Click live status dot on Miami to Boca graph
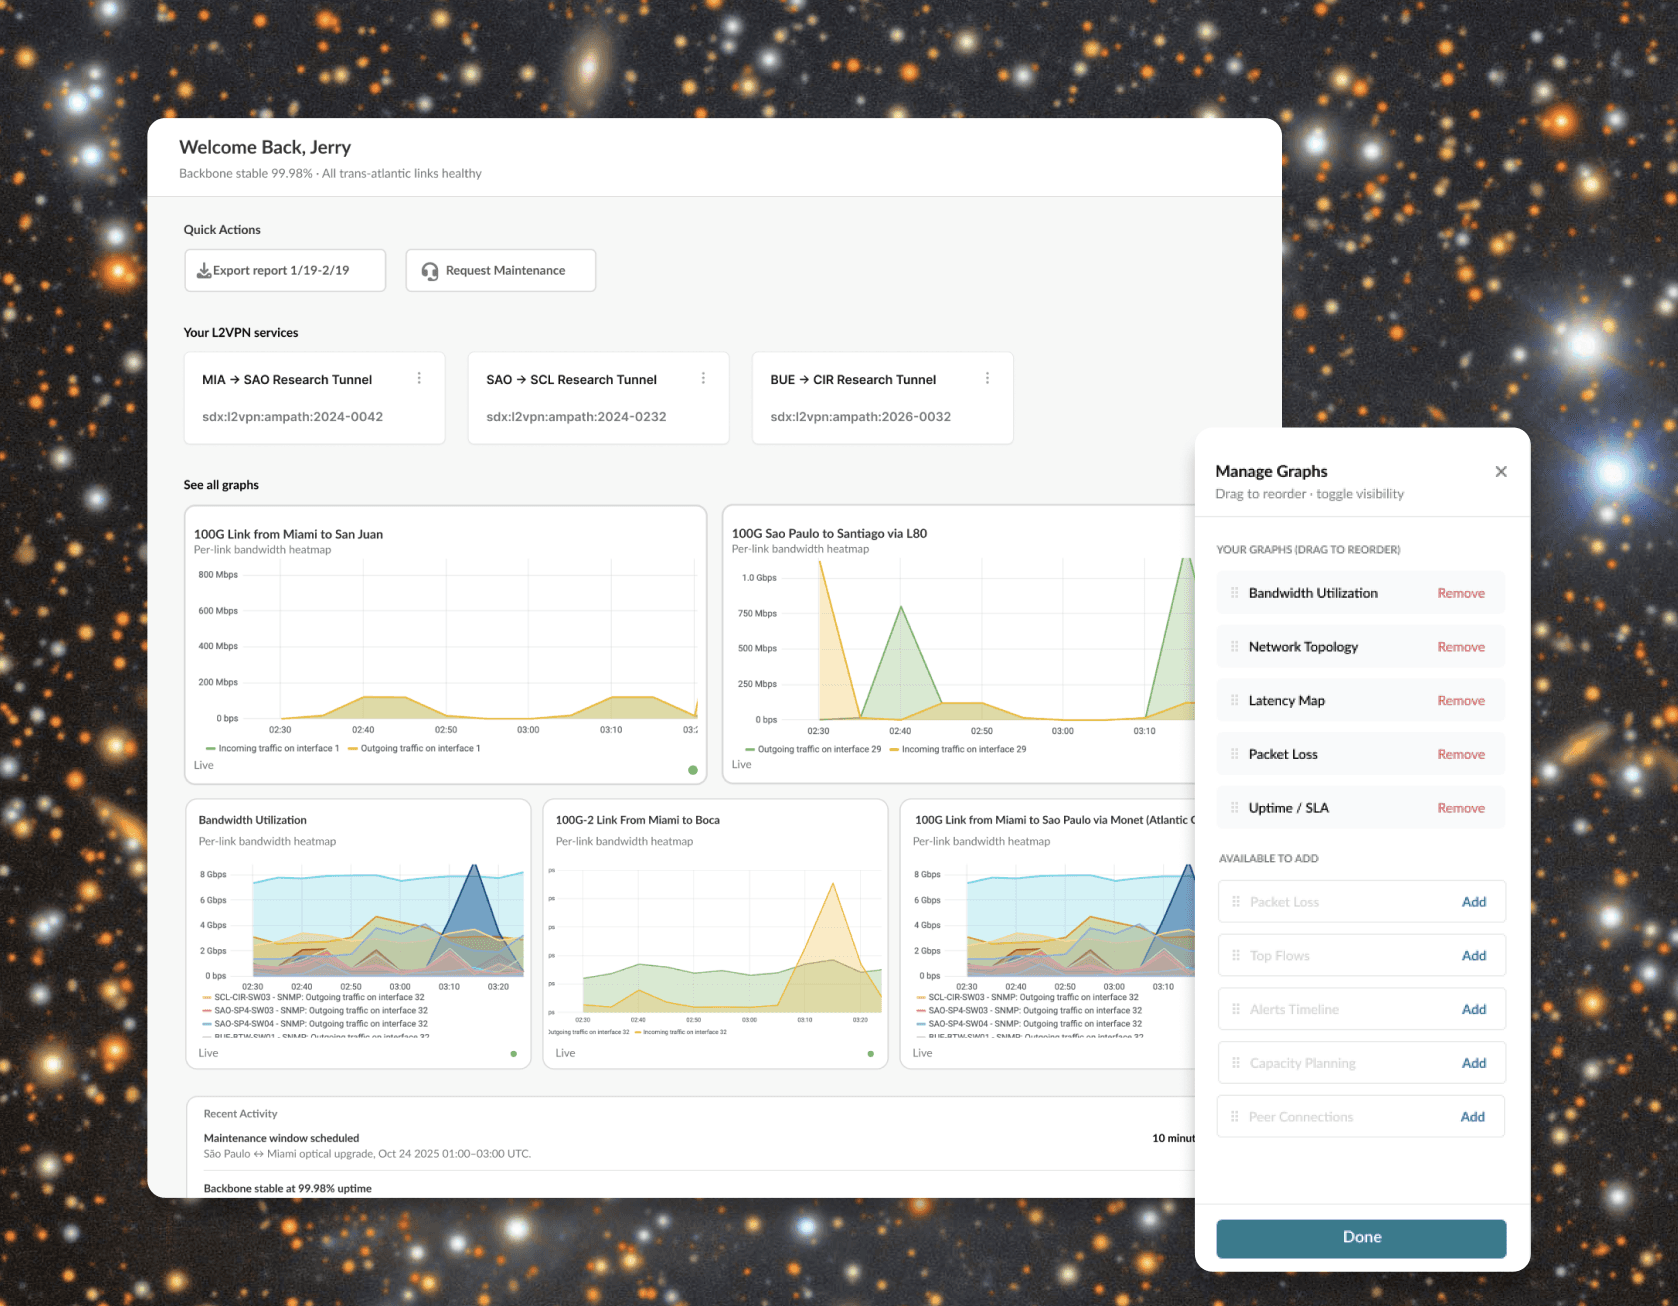Screen dimensions: 1678x1306 (x=871, y=1054)
